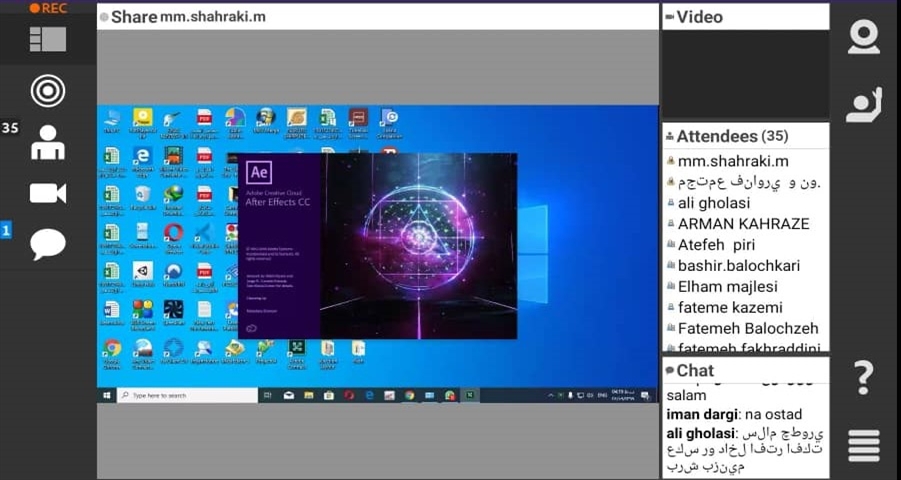Click the chat message 'salam'
The width and height of the screenshot is (901, 480).
click(686, 395)
